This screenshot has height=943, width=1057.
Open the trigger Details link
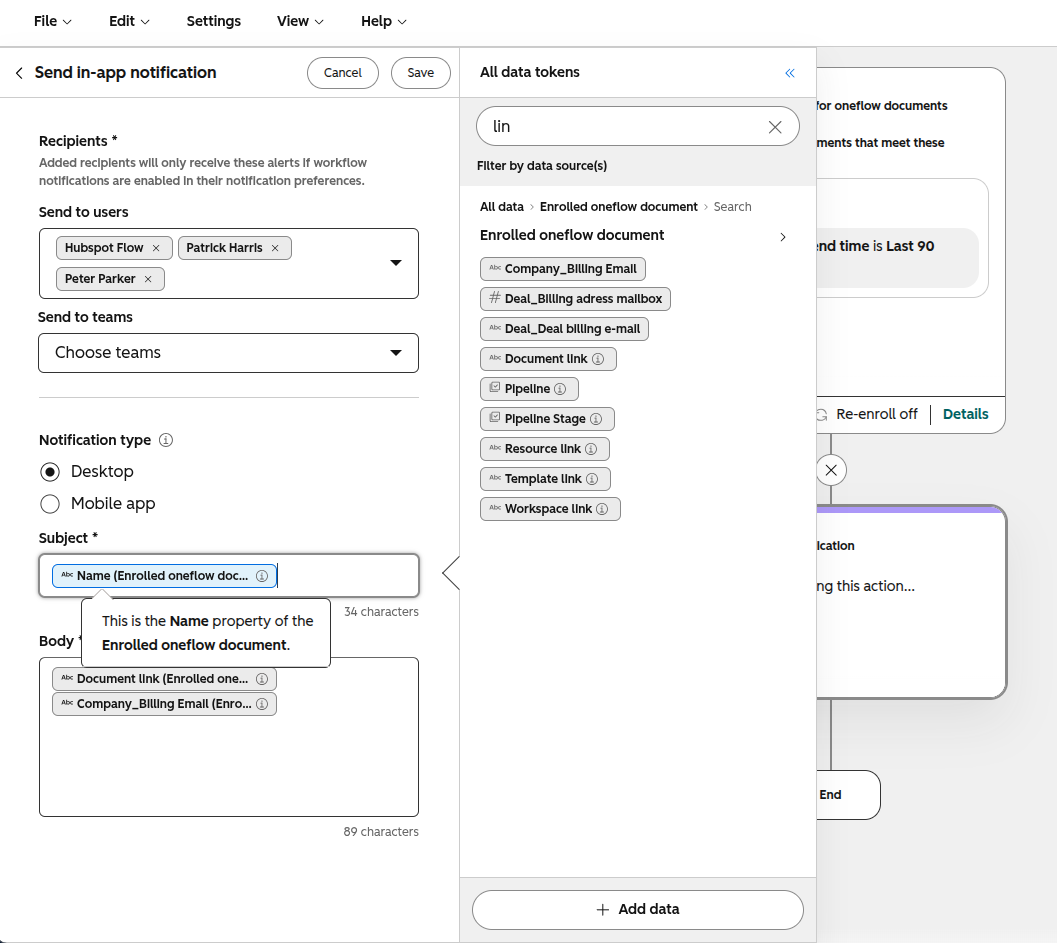pyautogui.click(x=965, y=414)
